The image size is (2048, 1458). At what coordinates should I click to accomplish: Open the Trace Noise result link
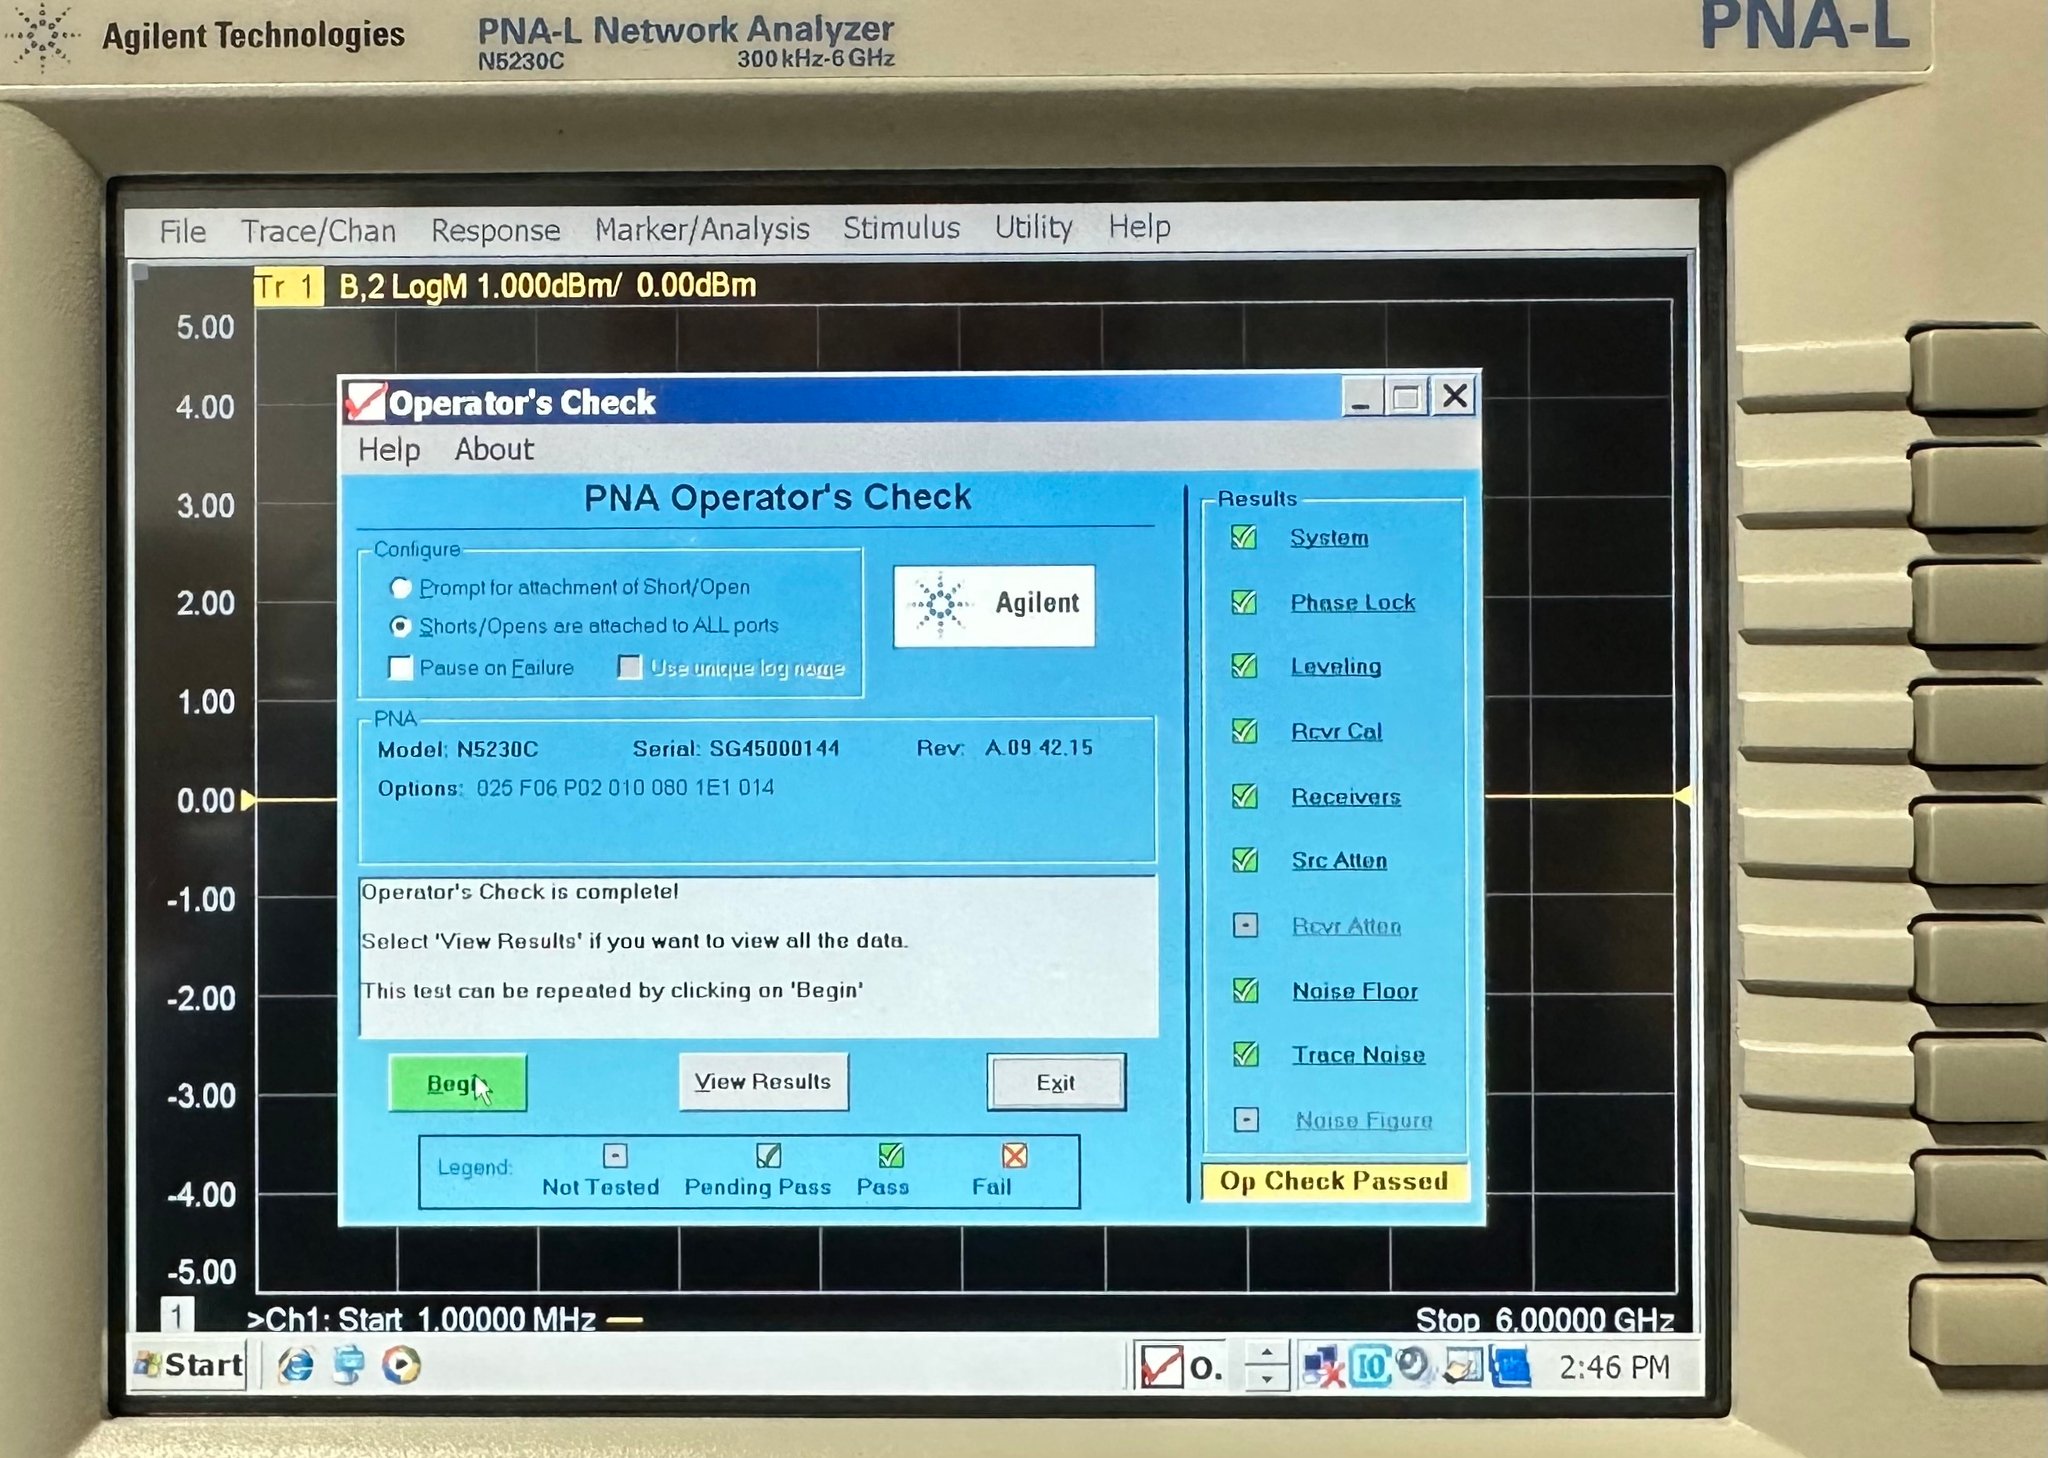point(1359,1055)
